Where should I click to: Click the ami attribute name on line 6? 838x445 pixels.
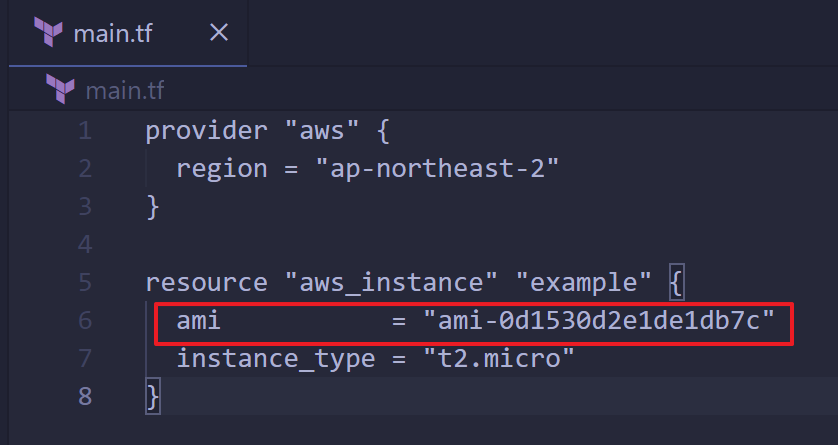click(199, 321)
